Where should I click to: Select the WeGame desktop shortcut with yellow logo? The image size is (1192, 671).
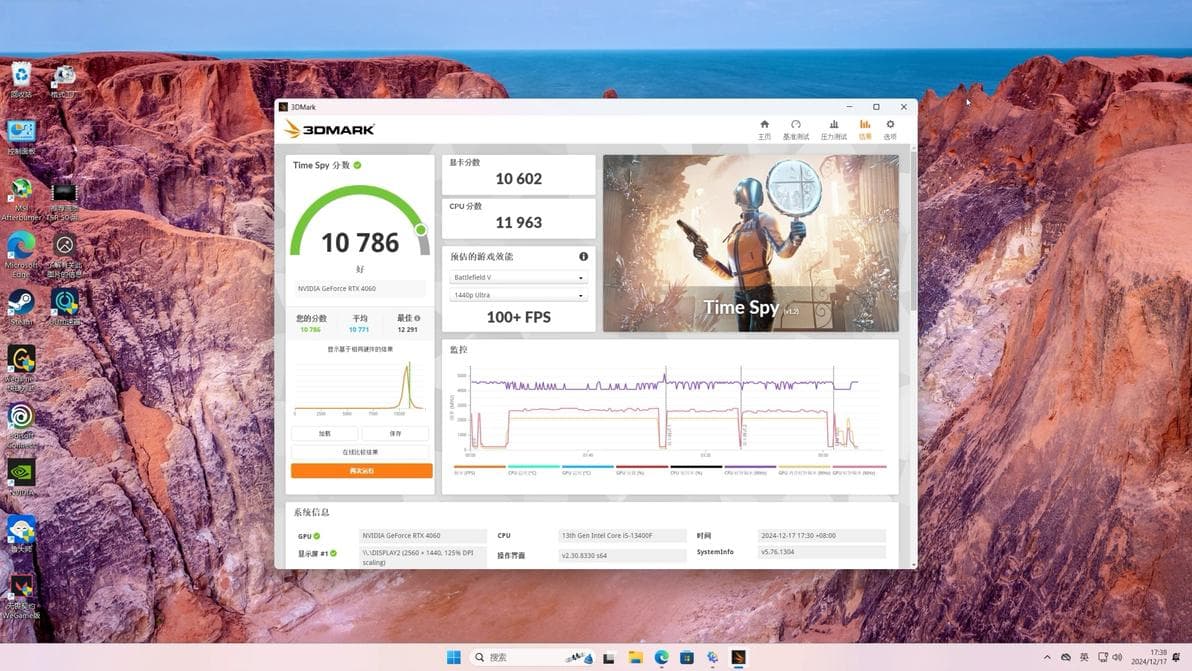(x=21, y=369)
